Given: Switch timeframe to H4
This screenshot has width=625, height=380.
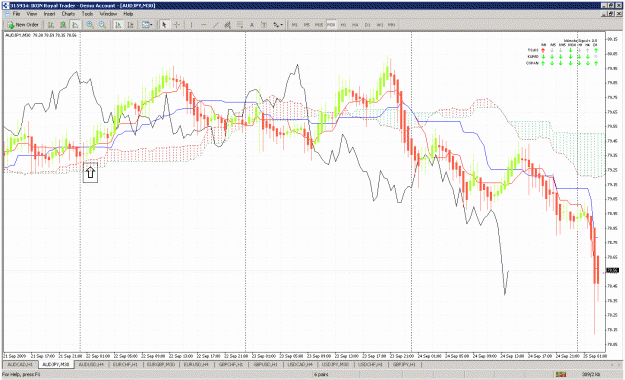Looking at the screenshot, I should [x=355, y=25].
